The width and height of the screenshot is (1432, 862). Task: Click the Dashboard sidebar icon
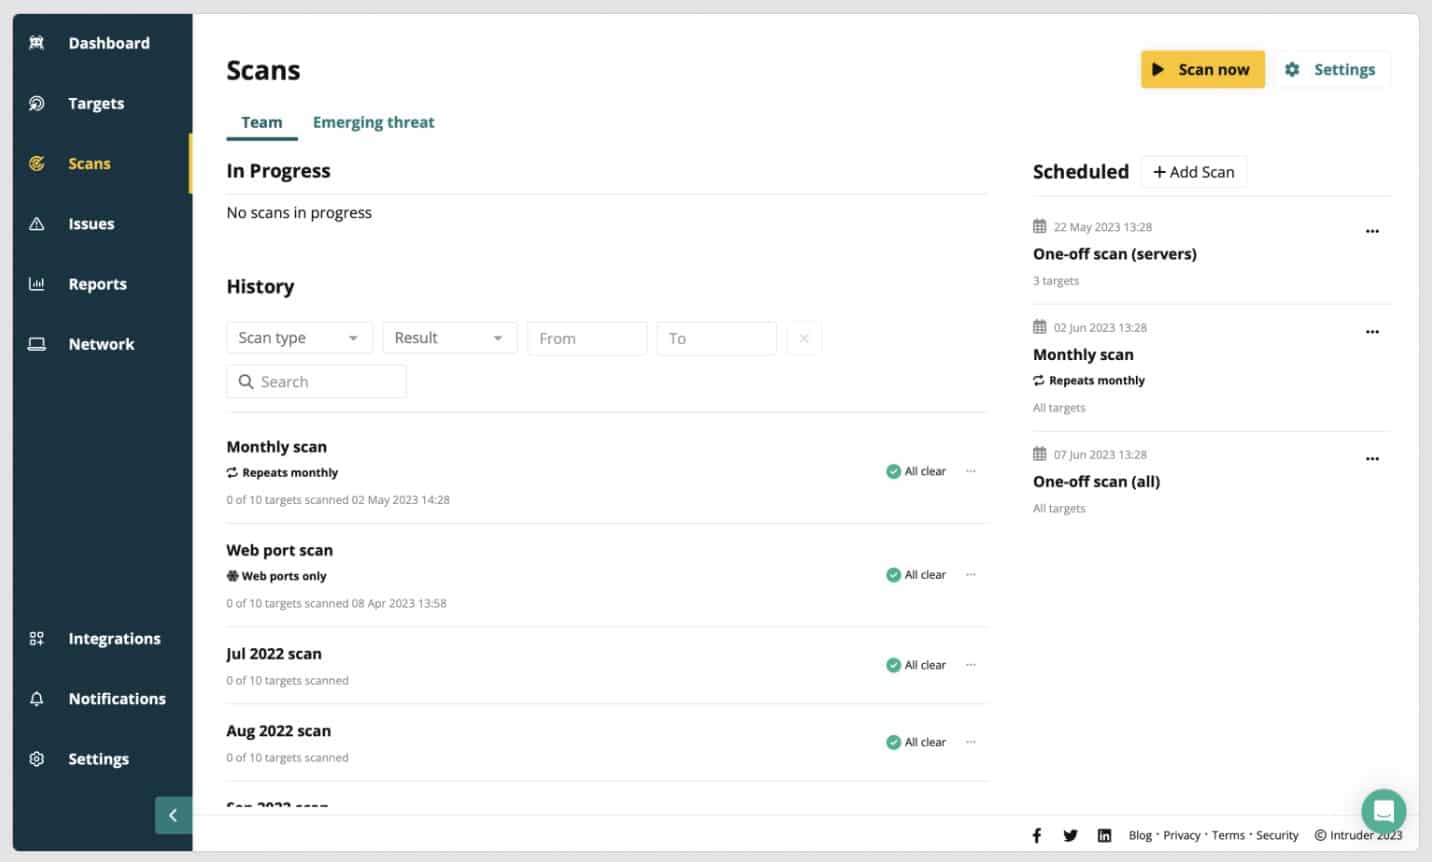(x=37, y=43)
